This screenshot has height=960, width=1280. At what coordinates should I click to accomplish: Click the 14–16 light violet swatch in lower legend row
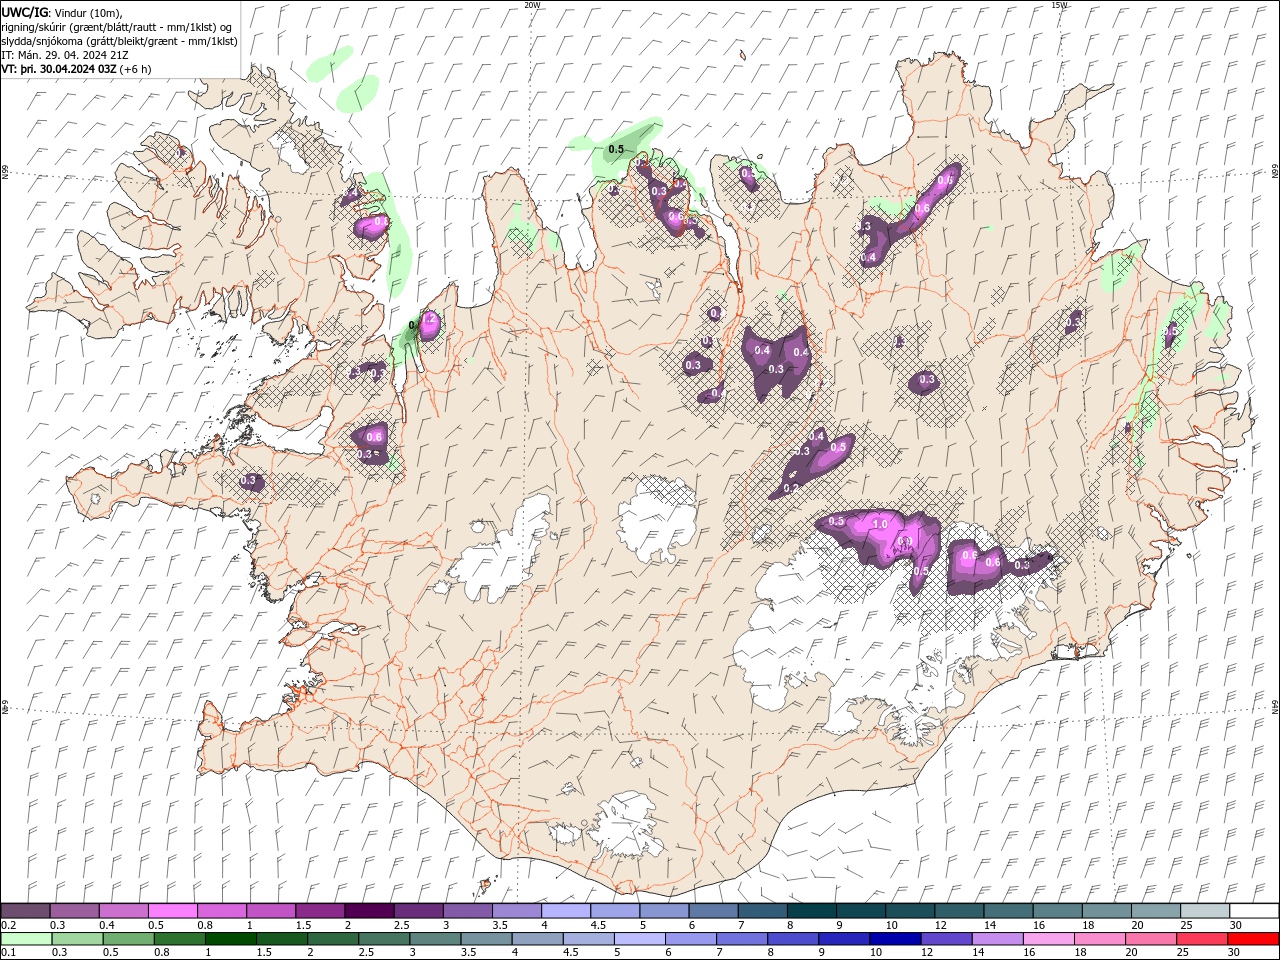(x=997, y=939)
